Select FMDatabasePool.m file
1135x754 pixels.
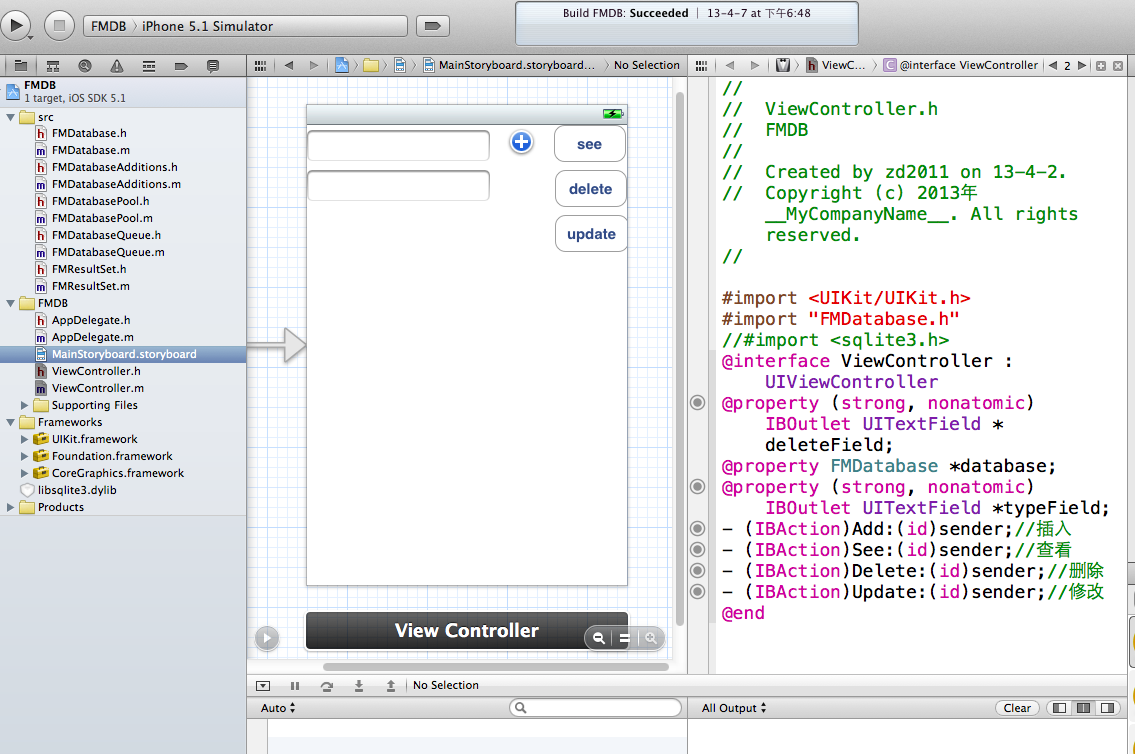click(x=102, y=218)
